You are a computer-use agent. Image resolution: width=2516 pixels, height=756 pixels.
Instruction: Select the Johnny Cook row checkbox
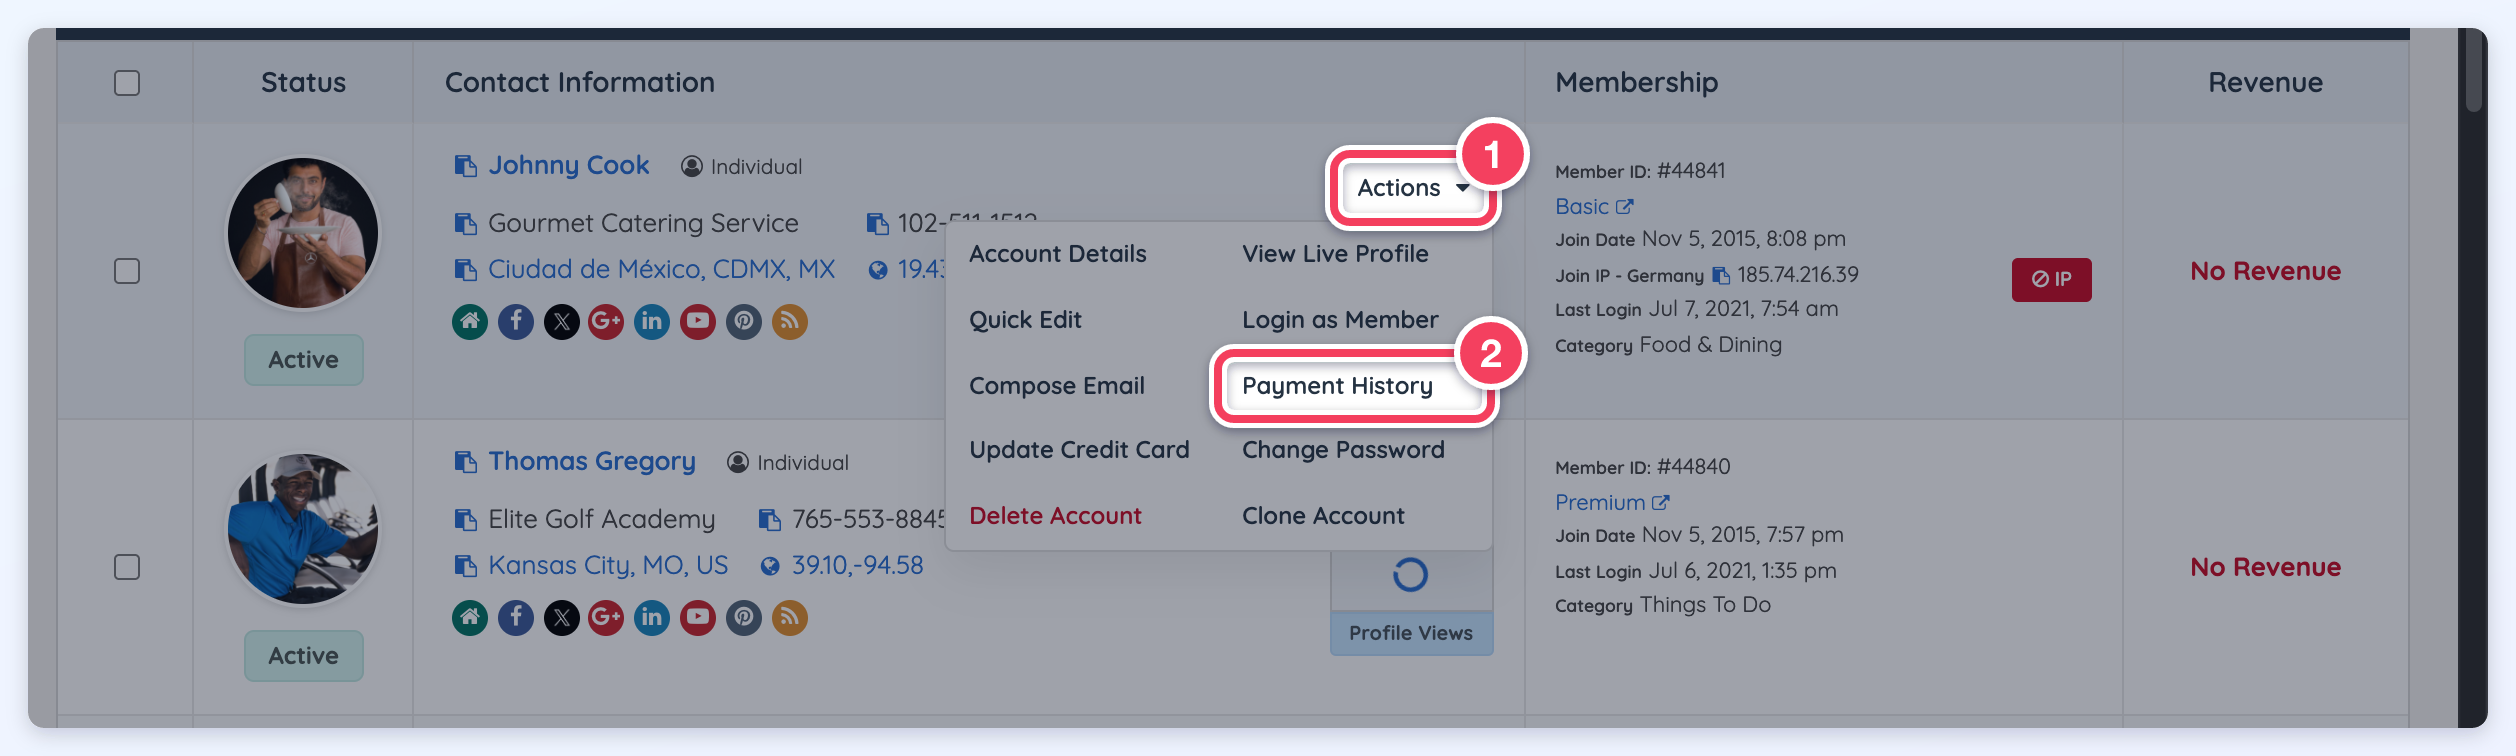tap(127, 271)
